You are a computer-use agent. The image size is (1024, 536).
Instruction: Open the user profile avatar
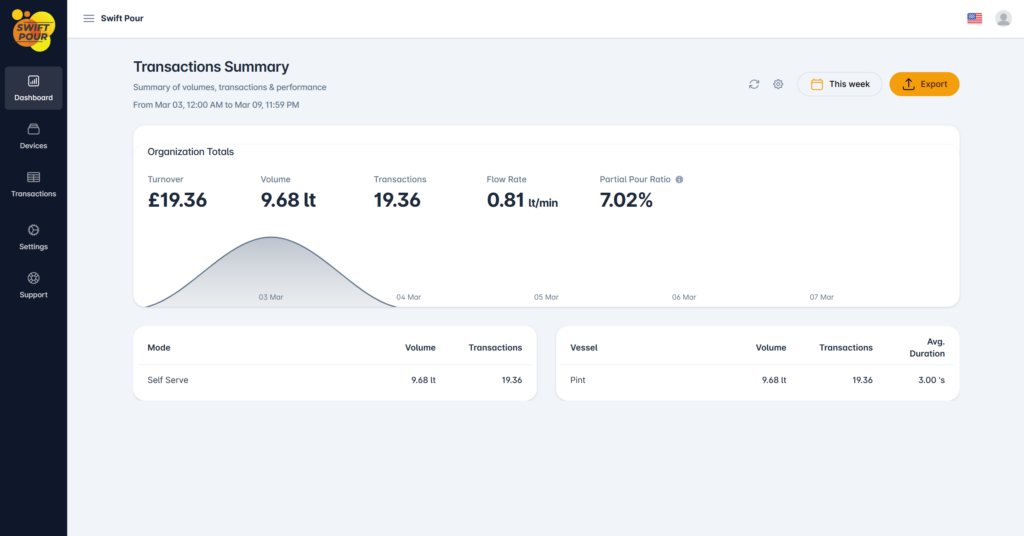coord(1003,18)
